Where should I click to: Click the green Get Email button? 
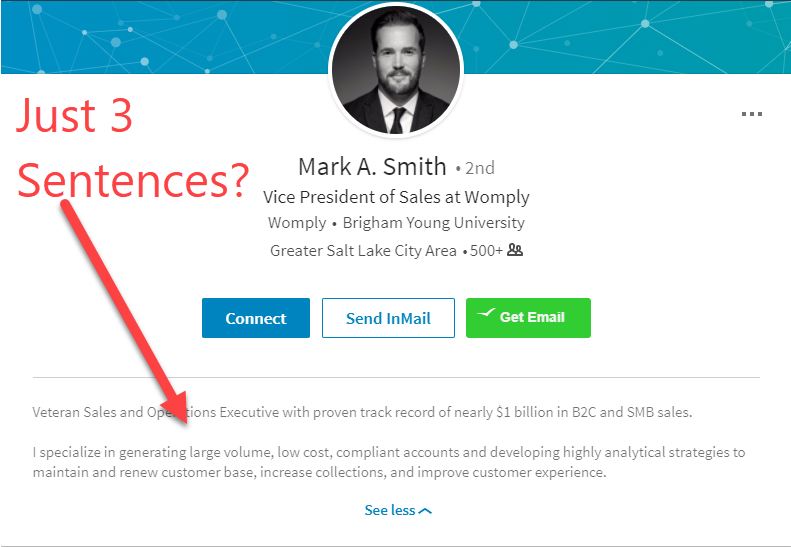point(528,318)
